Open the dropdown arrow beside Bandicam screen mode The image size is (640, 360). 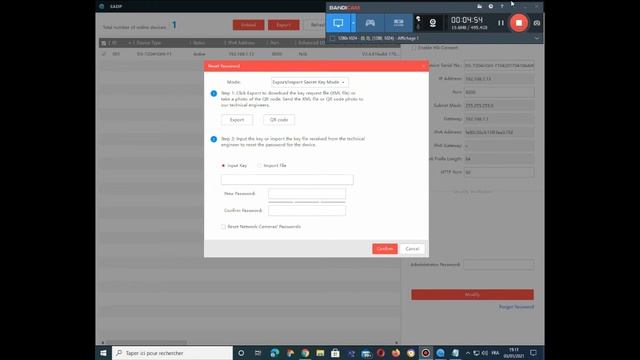[353, 23]
